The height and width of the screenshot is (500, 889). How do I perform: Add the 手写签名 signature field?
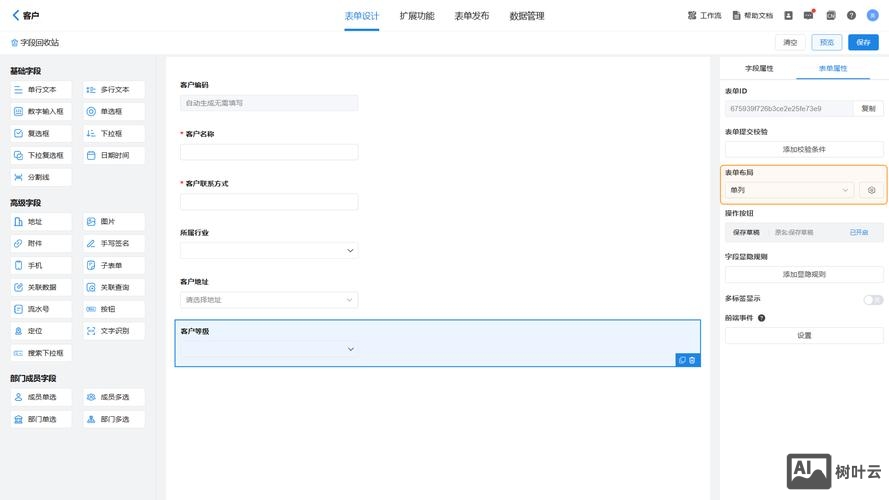tap(113, 243)
